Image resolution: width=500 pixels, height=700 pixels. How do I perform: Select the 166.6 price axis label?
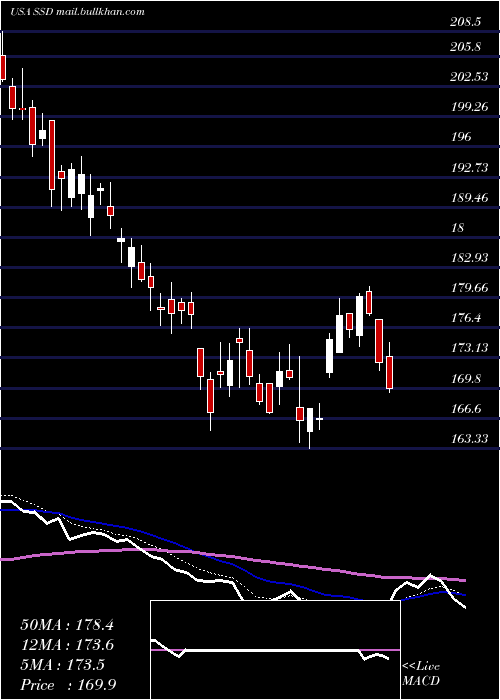(x=466, y=408)
